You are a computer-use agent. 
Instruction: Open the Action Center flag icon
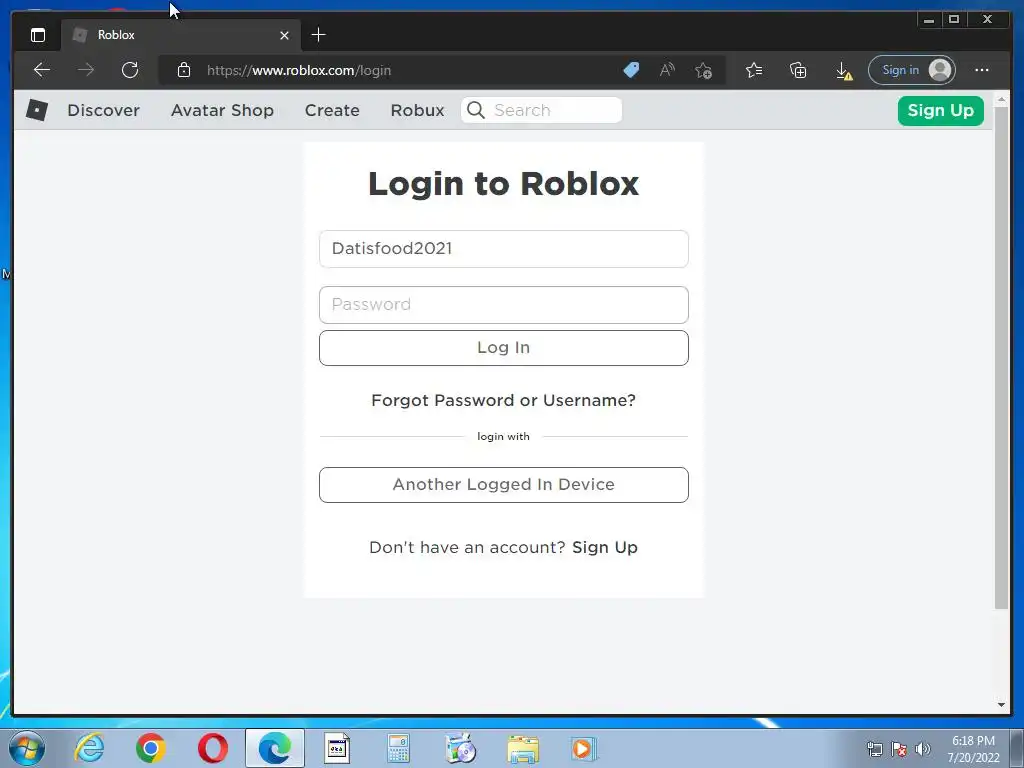coord(899,749)
